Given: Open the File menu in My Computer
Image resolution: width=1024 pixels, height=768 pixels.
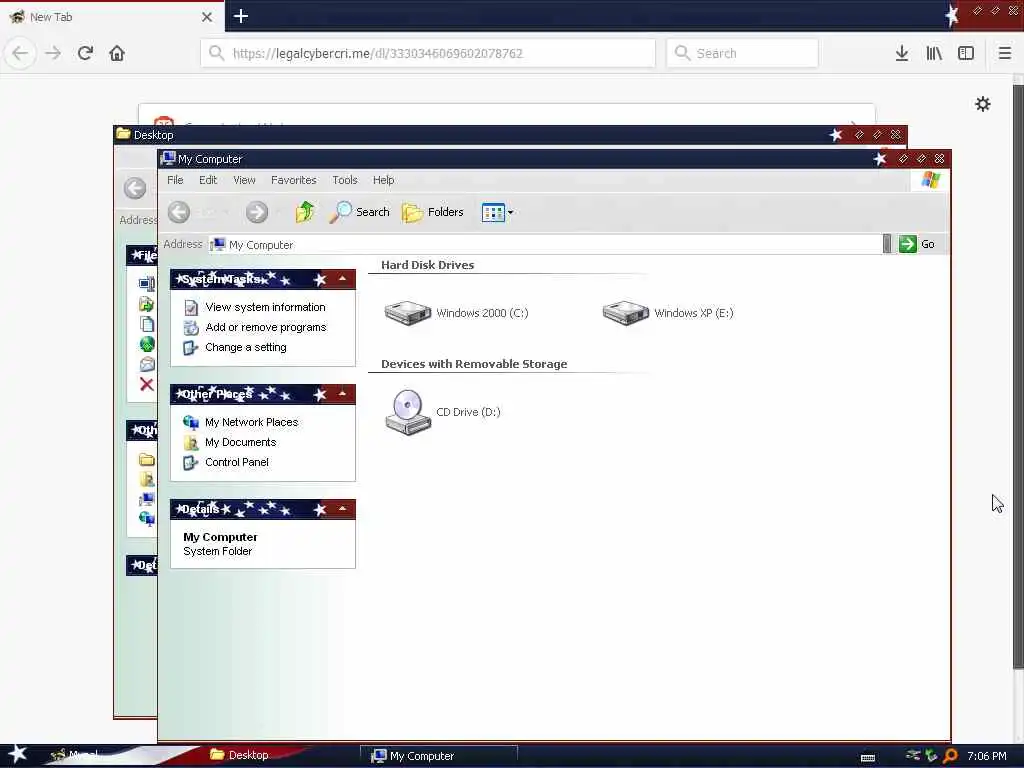Looking at the screenshot, I should (175, 180).
